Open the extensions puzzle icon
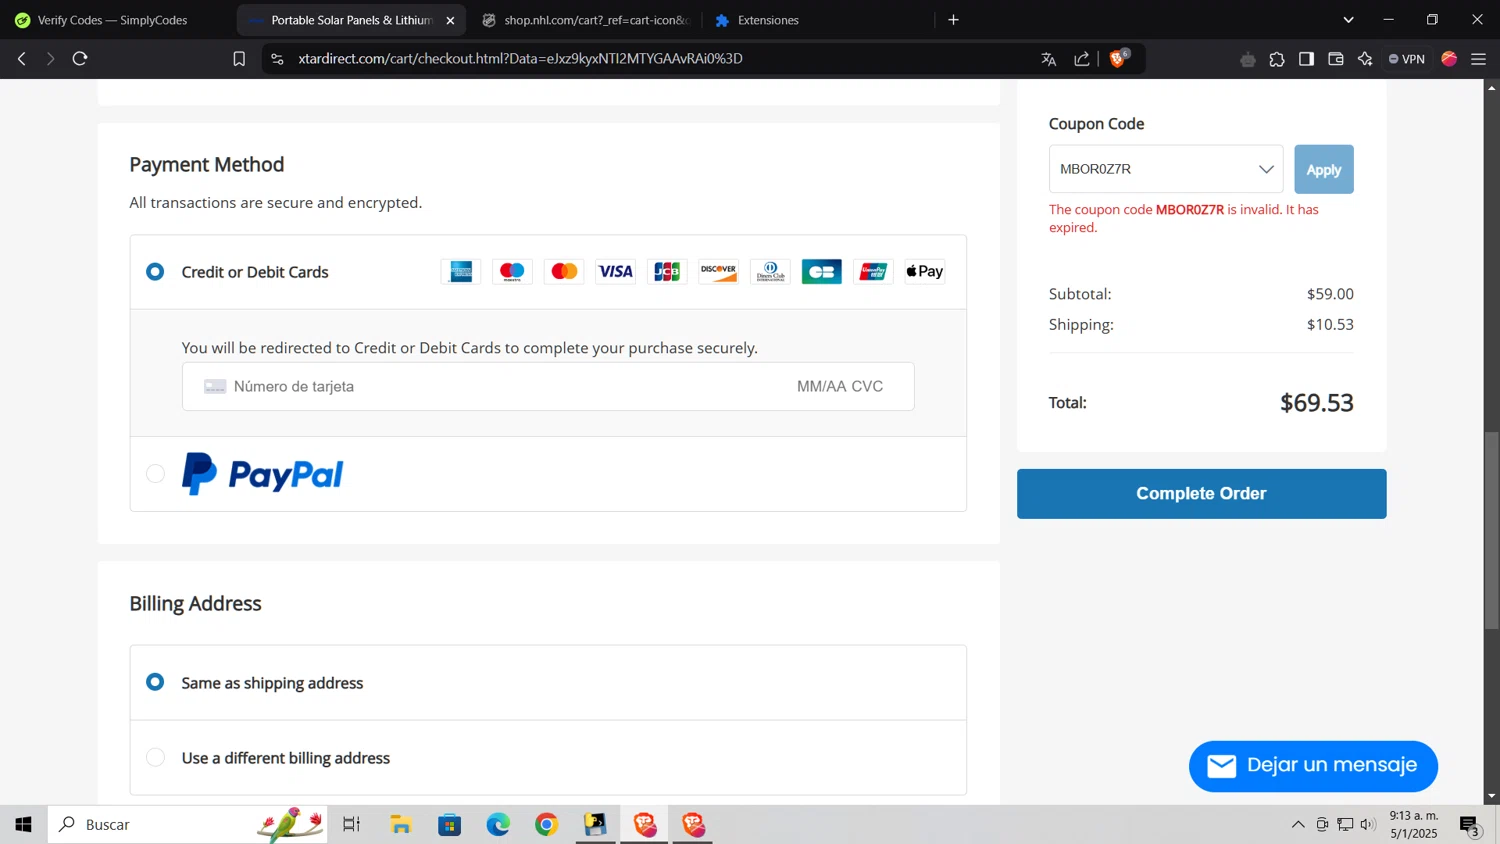Screen dimensions: 1500x844 pos(1277,59)
